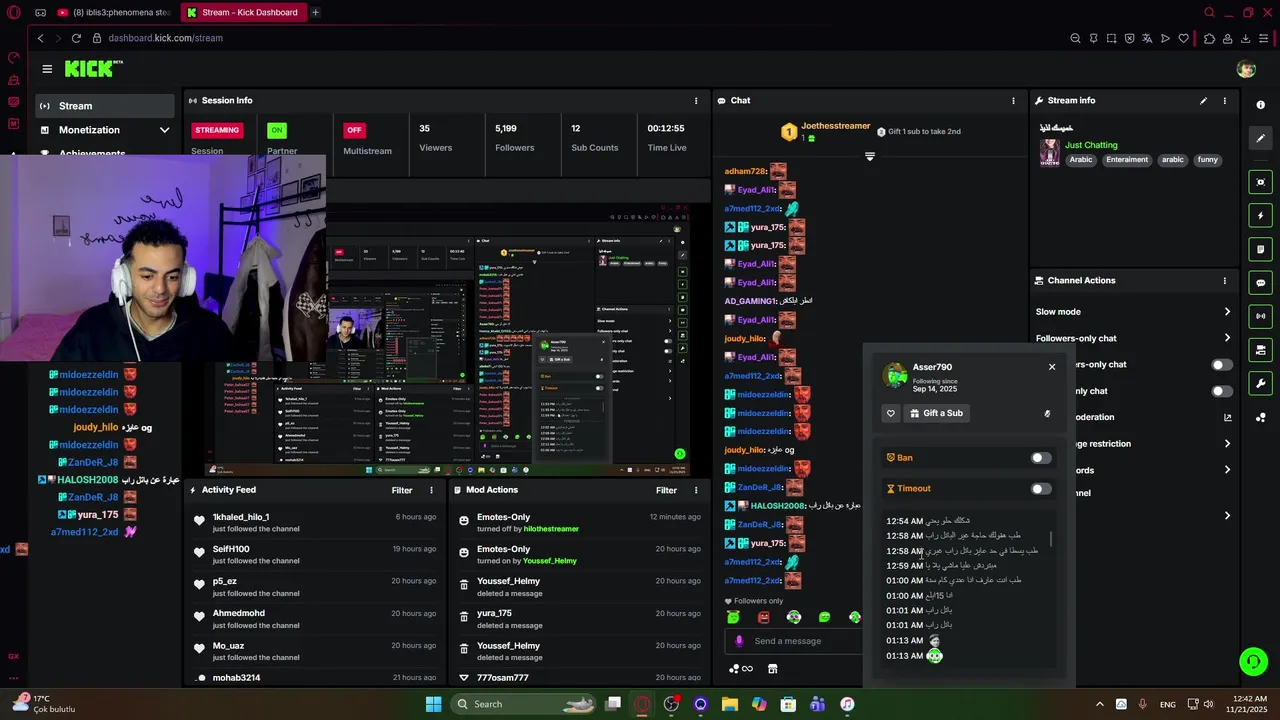
Task: Pick the red angry emote in chat quick bar
Action: point(763,618)
